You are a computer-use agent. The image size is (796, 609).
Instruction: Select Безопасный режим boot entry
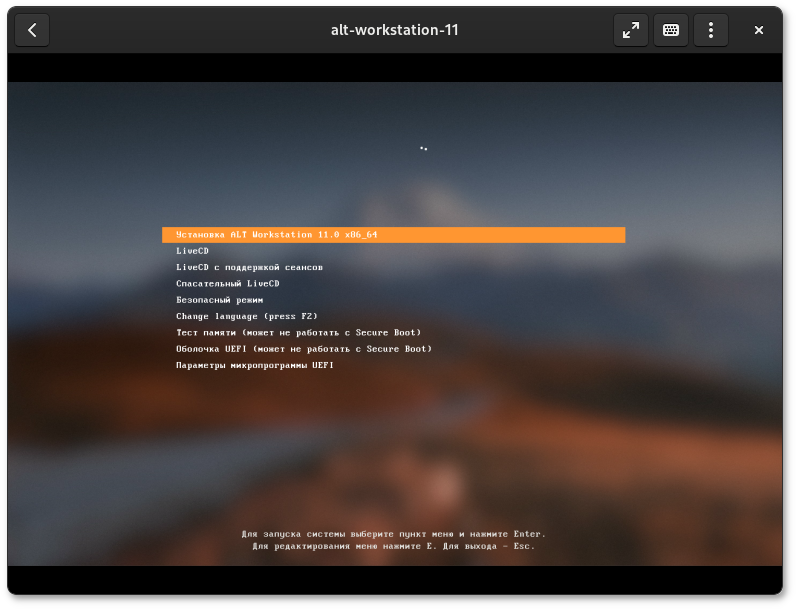pyautogui.click(x=219, y=300)
